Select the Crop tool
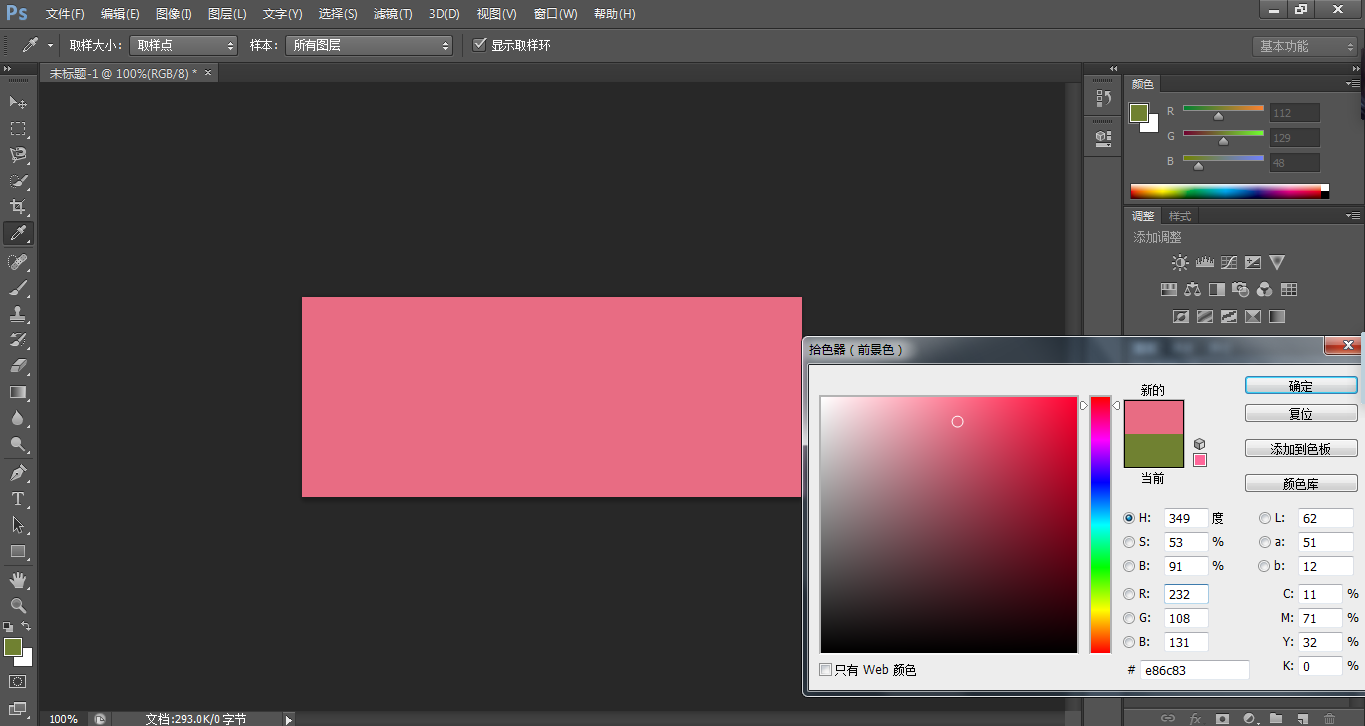Image resolution: width=1365 pixels, height=726 pixels. click(x=18, y=207)
